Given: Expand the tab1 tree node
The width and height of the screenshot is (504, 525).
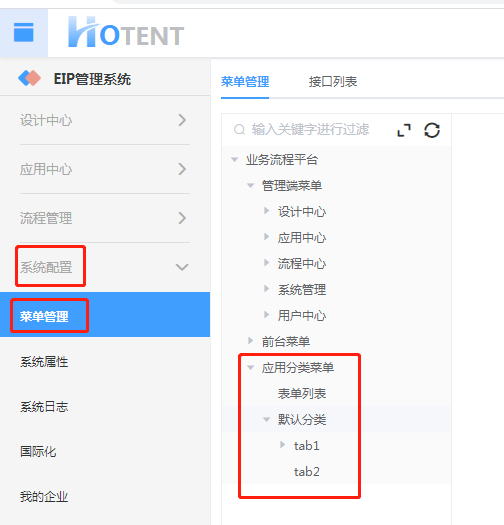Looking at the screenshot, I should [283, 445].
